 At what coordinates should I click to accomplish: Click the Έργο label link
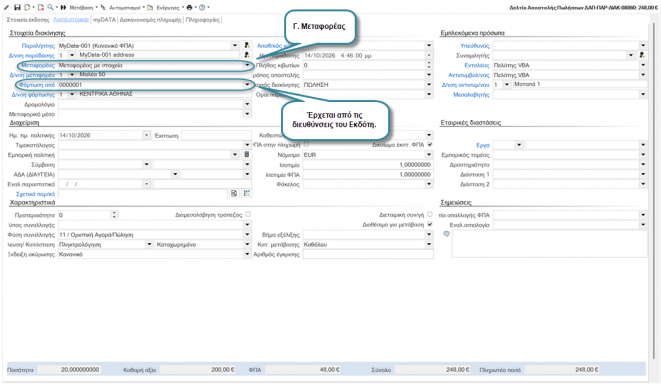pos(483,145)
